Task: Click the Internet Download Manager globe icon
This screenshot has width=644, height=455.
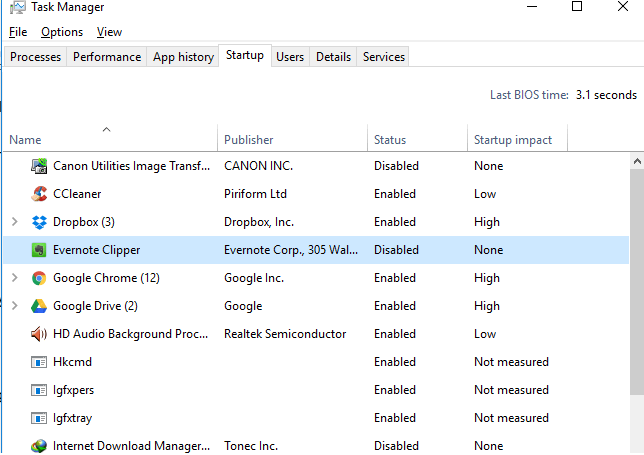Action: coord(39,446)
